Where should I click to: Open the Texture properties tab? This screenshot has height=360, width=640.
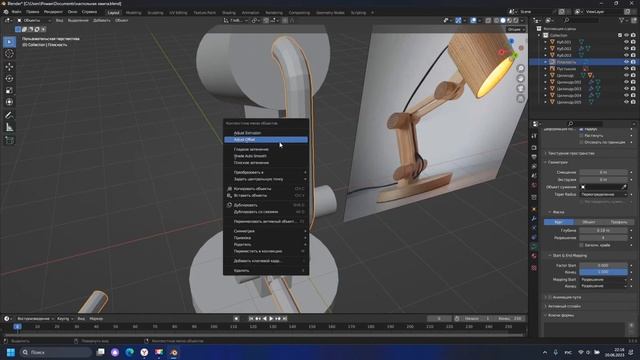tap(534, 268)
